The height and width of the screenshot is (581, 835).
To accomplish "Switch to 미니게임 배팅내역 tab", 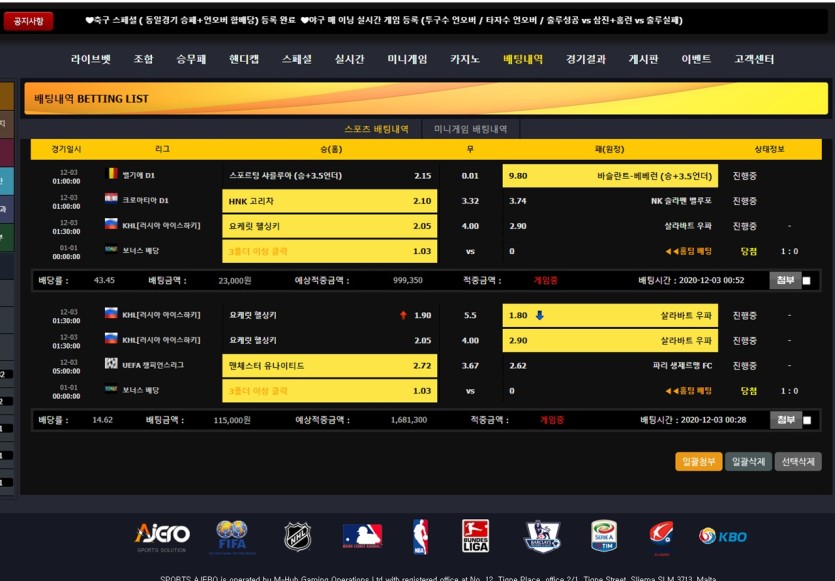I will click(x=470, y=129).
